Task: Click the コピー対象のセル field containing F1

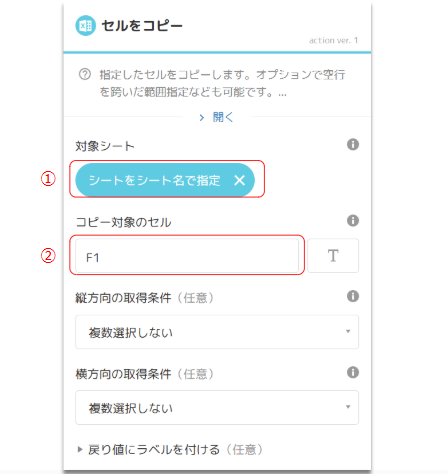Action: tap(187, 256)
